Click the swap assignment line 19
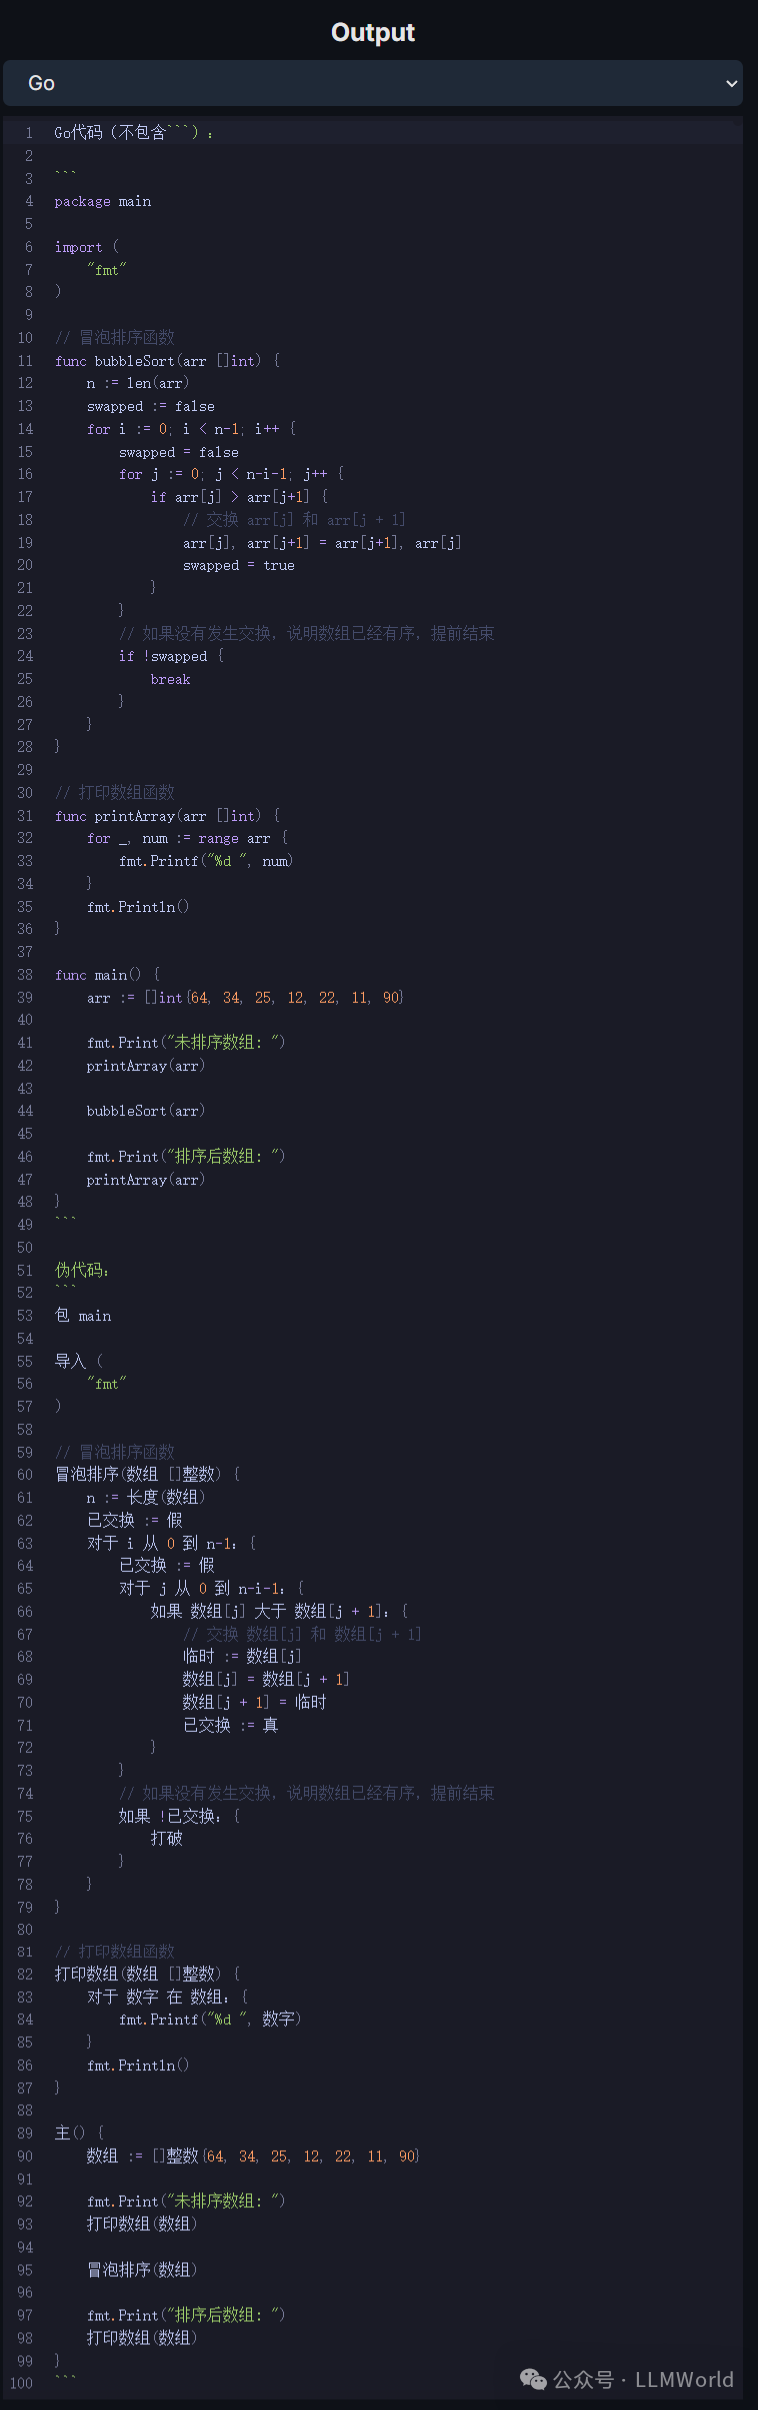Screen dimensions: 758x2410 tap(322, 543)
